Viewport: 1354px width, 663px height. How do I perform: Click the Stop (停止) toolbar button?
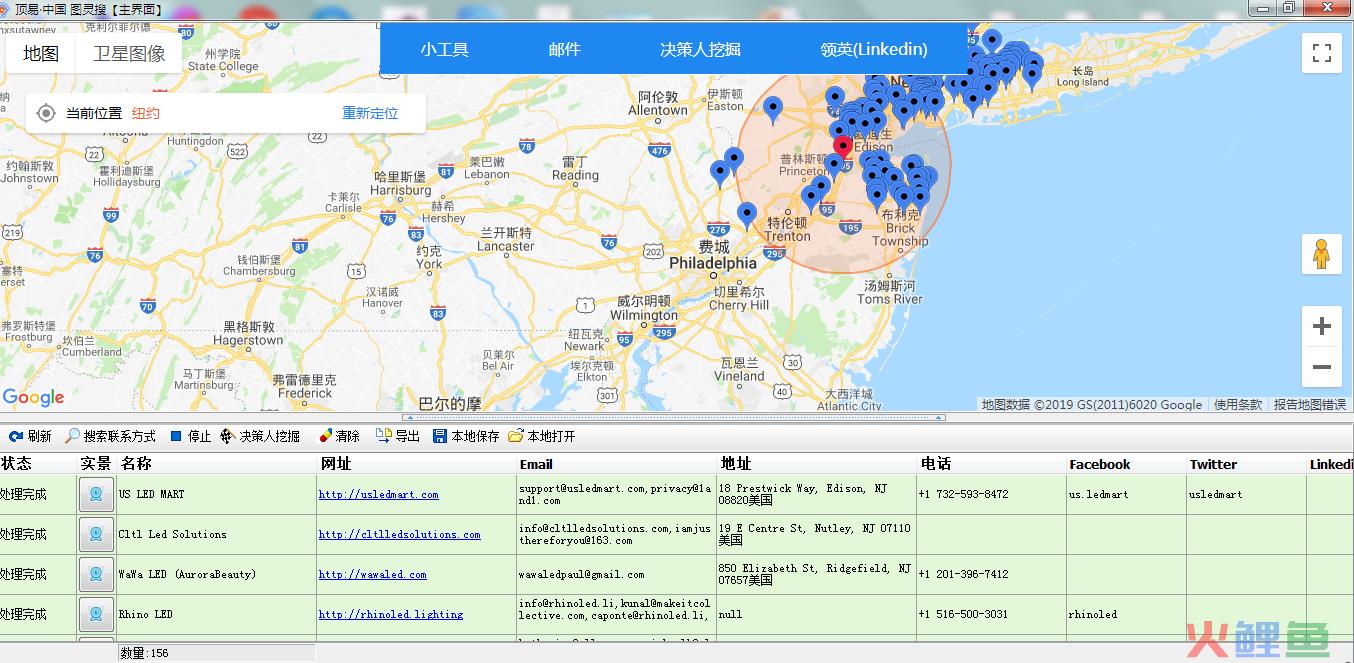(x=190, y=436)
